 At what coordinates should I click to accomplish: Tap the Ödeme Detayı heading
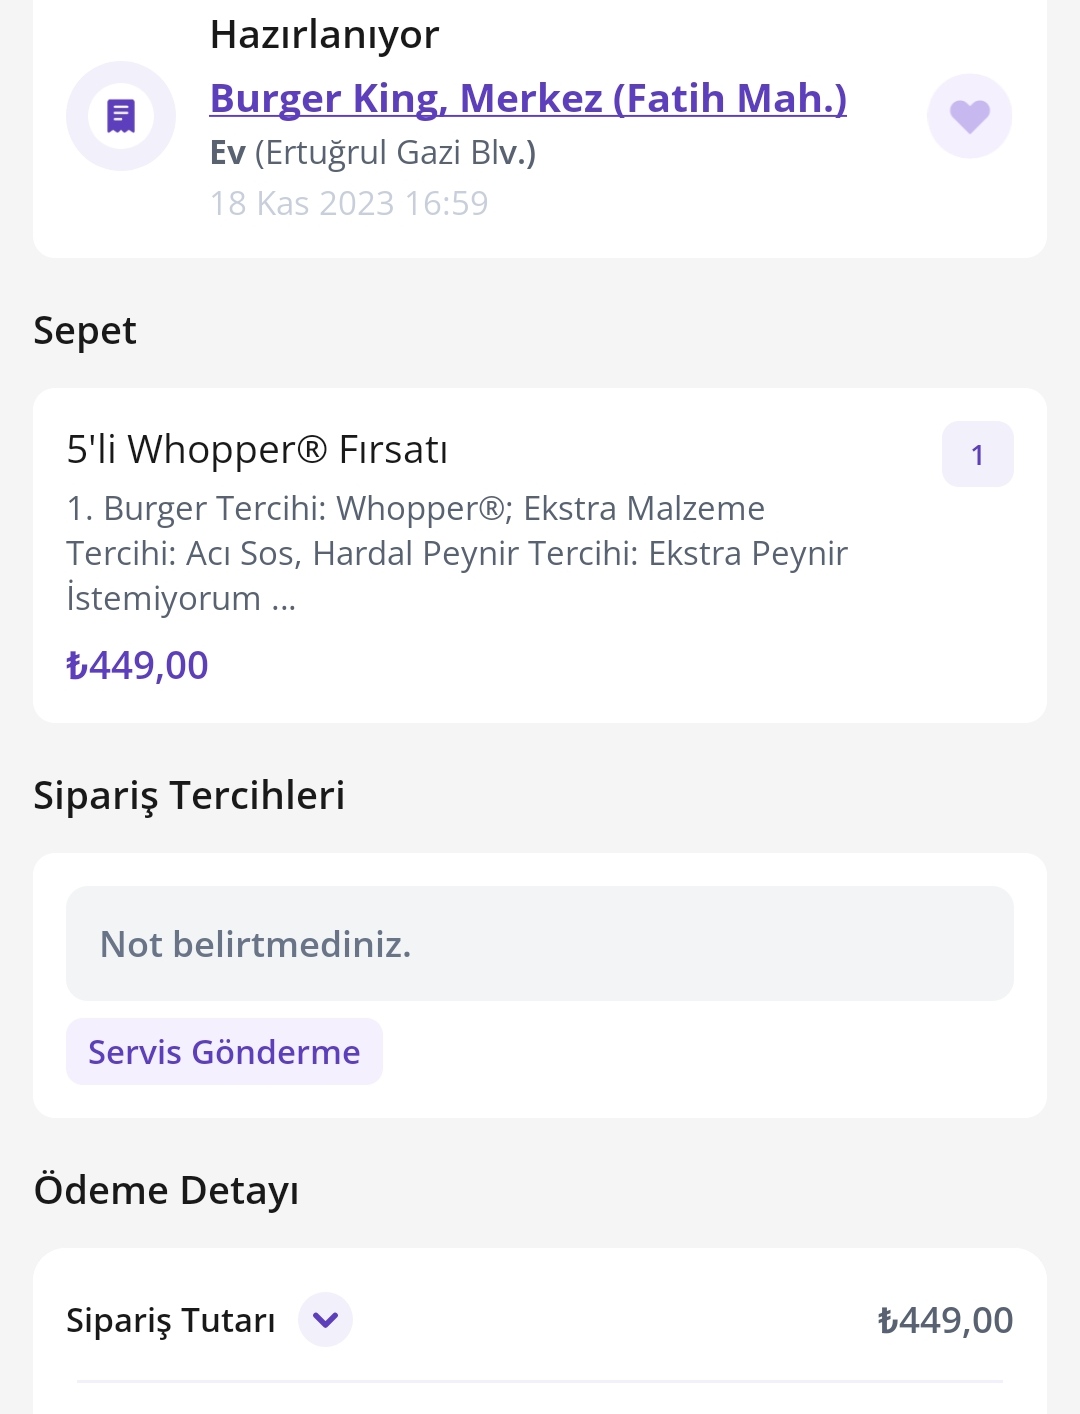(166, 1190)
